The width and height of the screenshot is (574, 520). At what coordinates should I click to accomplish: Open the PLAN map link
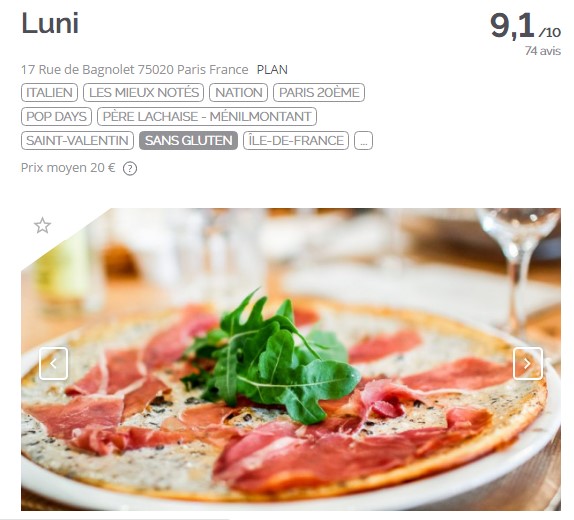272,70
